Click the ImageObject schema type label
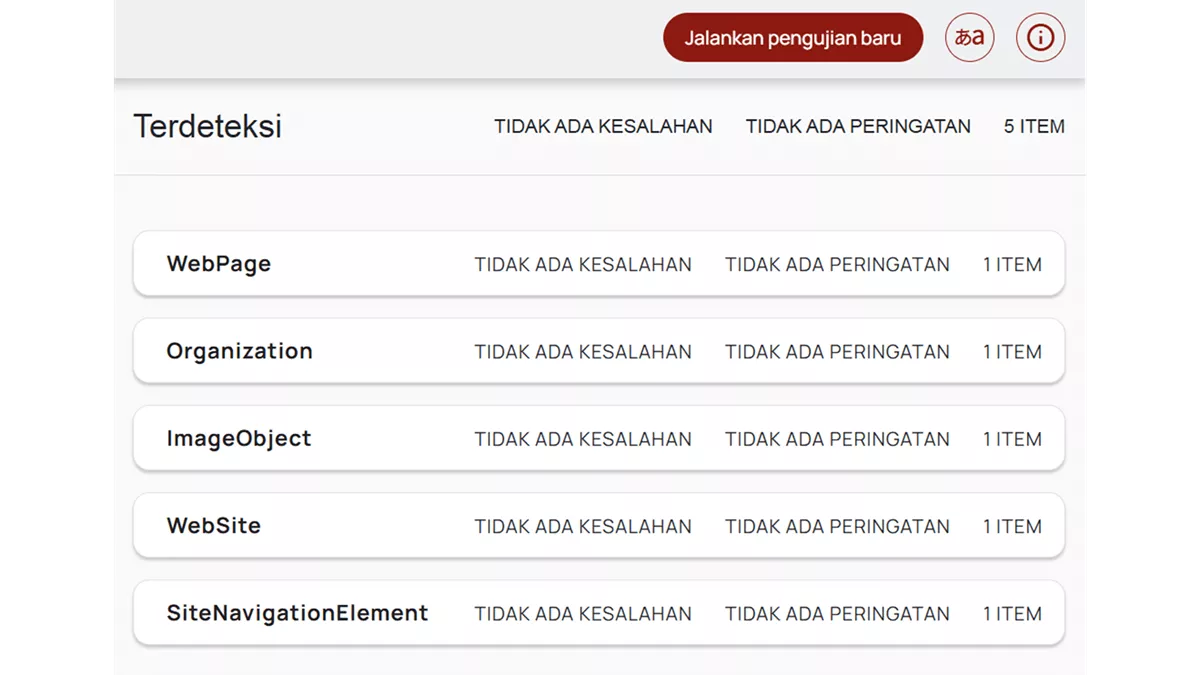This screenshot has width=1200, height=675. (x=238, y=438)
